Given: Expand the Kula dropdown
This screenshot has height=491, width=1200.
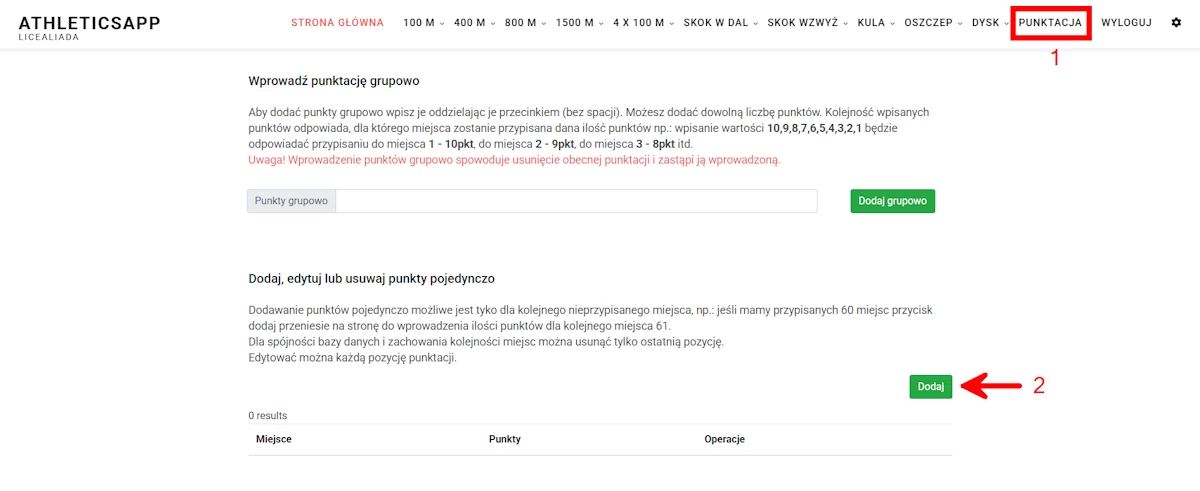Looking at the screenshot, I should (875, 23).
